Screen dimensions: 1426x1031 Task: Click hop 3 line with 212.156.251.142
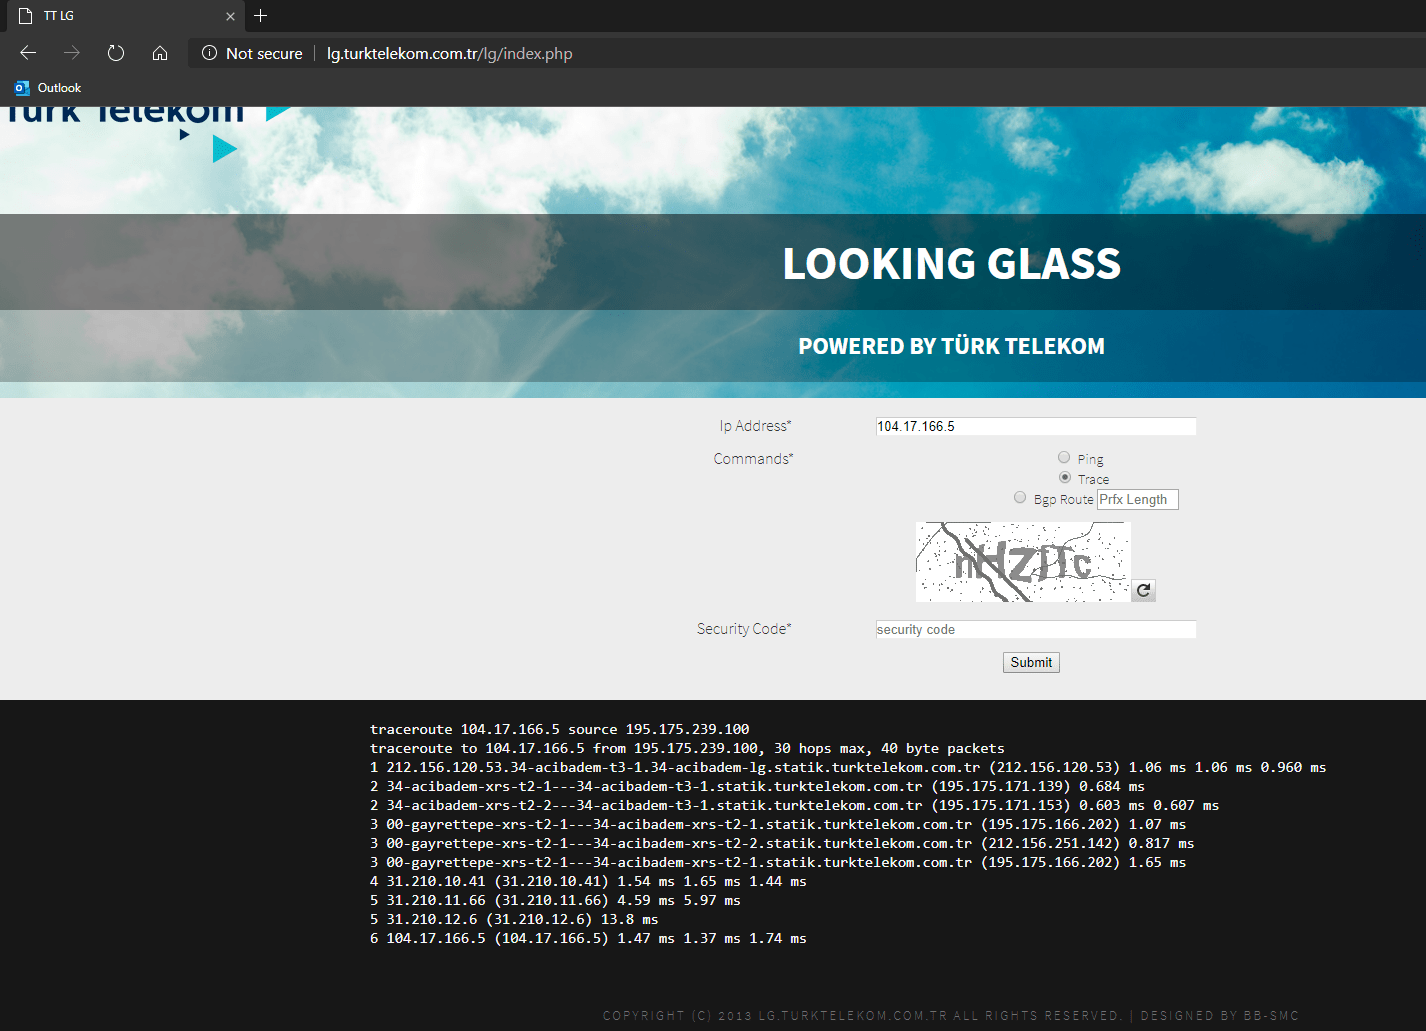(x=782, y=843)
